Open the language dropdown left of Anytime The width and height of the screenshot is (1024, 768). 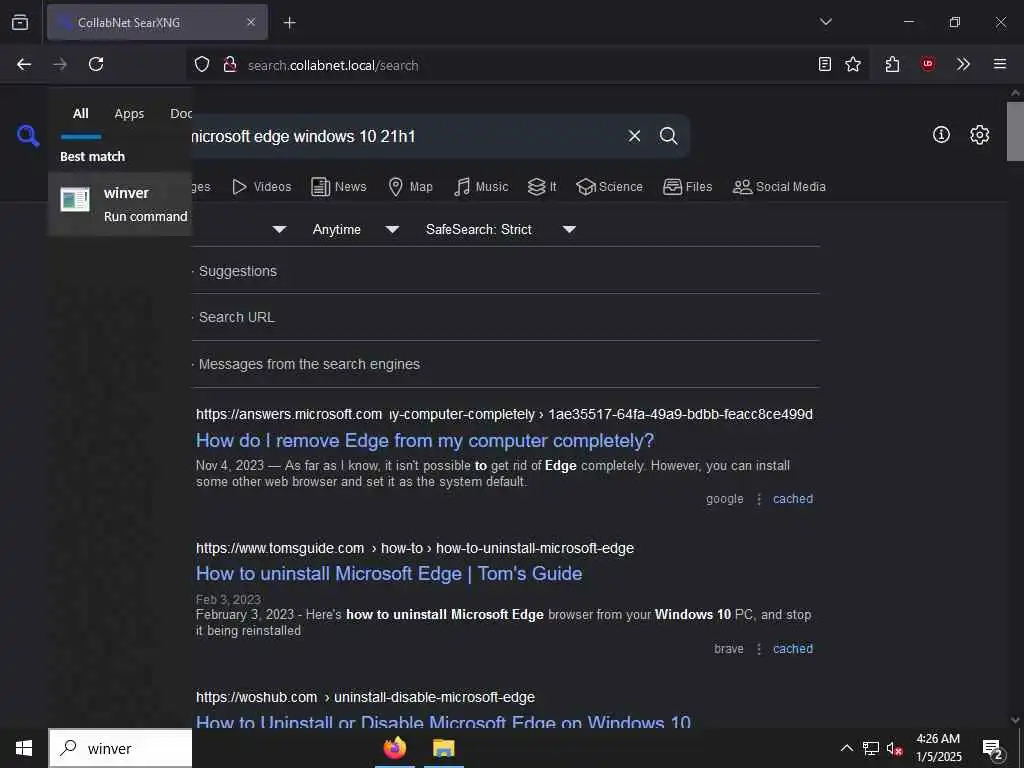[x=279, y=229]
